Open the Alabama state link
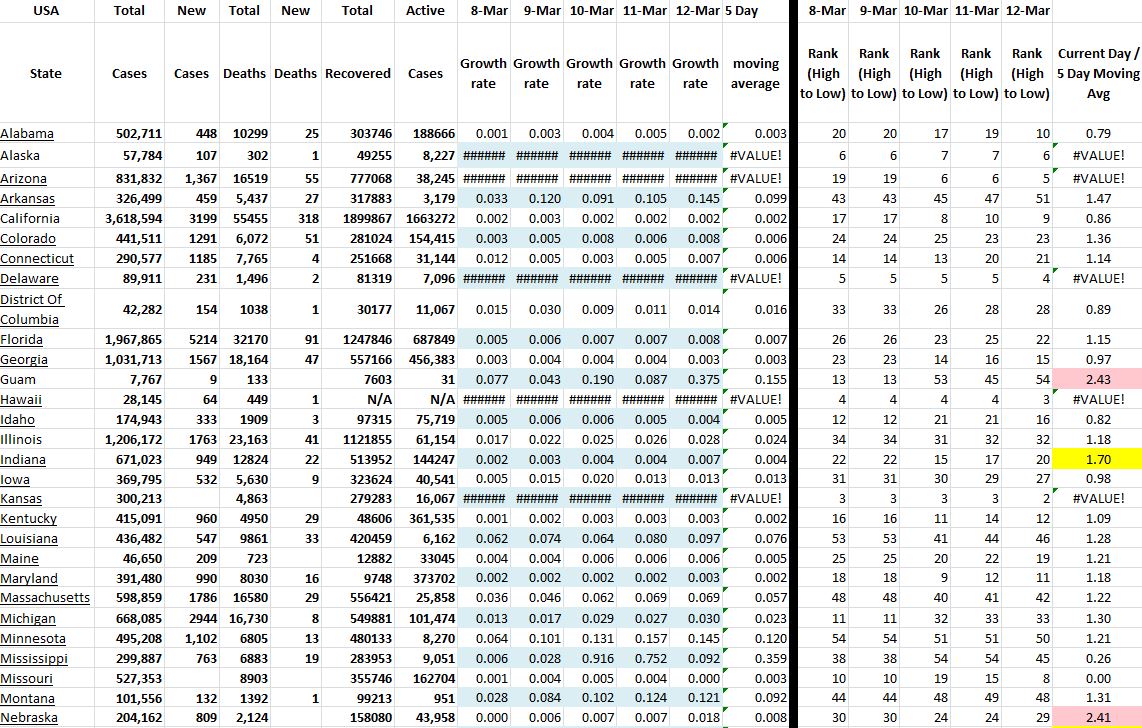 coord(27,134)
